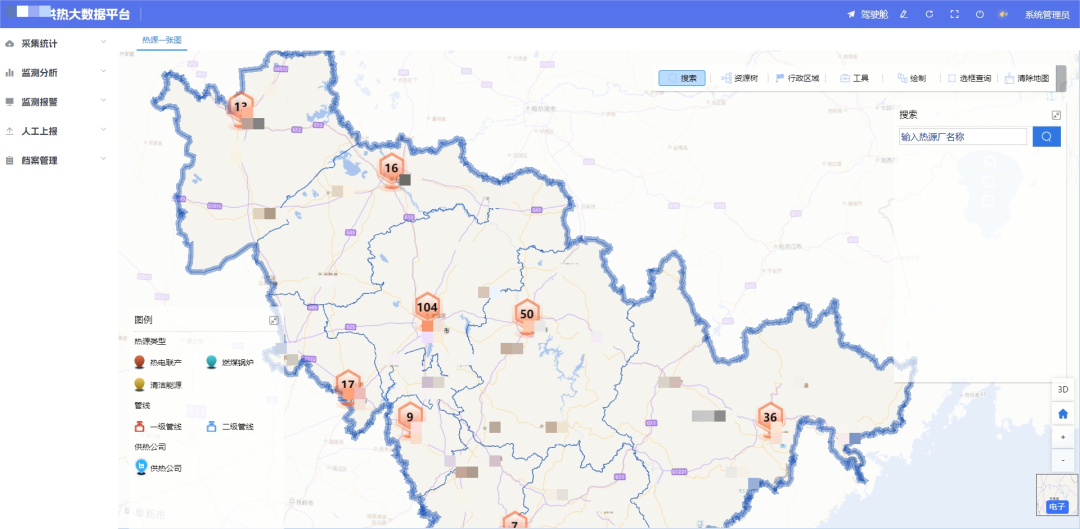The image size is (1080, 529).
Task: Click the 输入热源厂名称 search field
Action: (963, 136)
